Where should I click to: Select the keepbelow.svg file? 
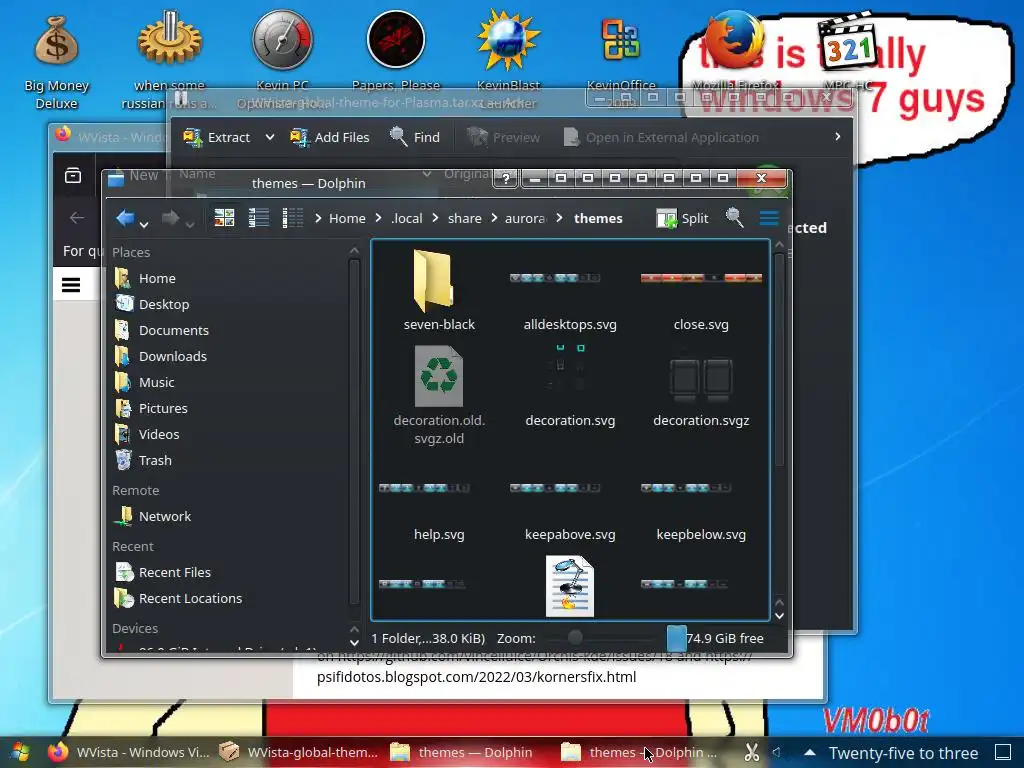coord(701,513)
